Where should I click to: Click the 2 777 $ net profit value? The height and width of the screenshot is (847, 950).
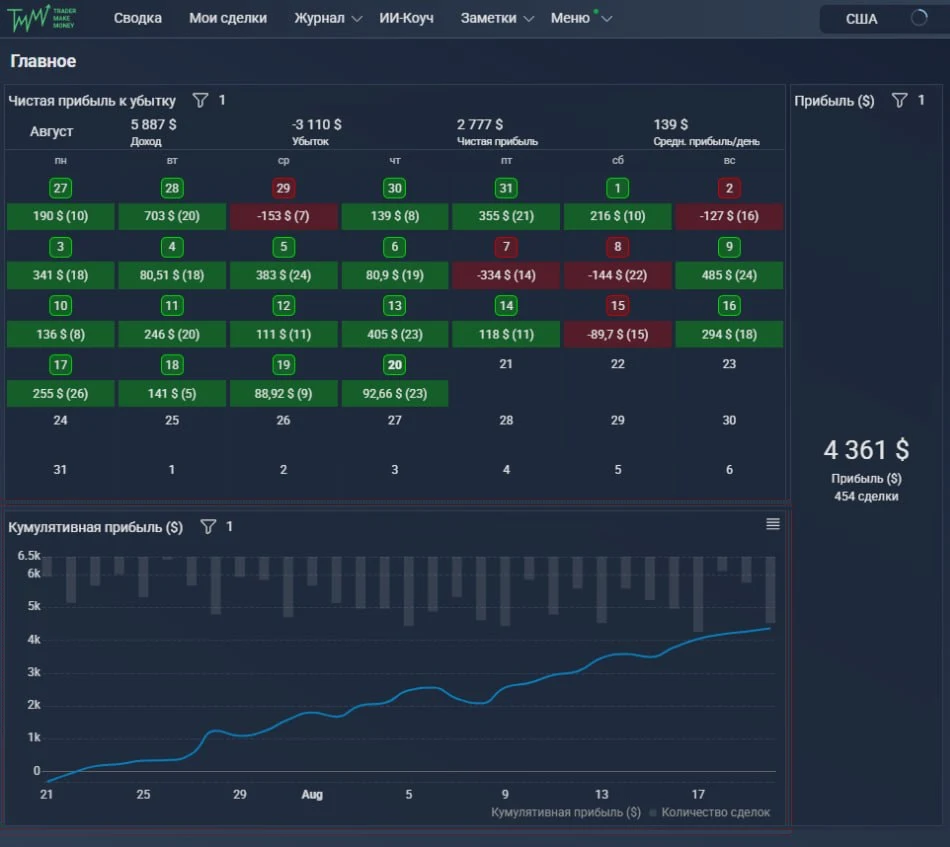coord(480,124)
